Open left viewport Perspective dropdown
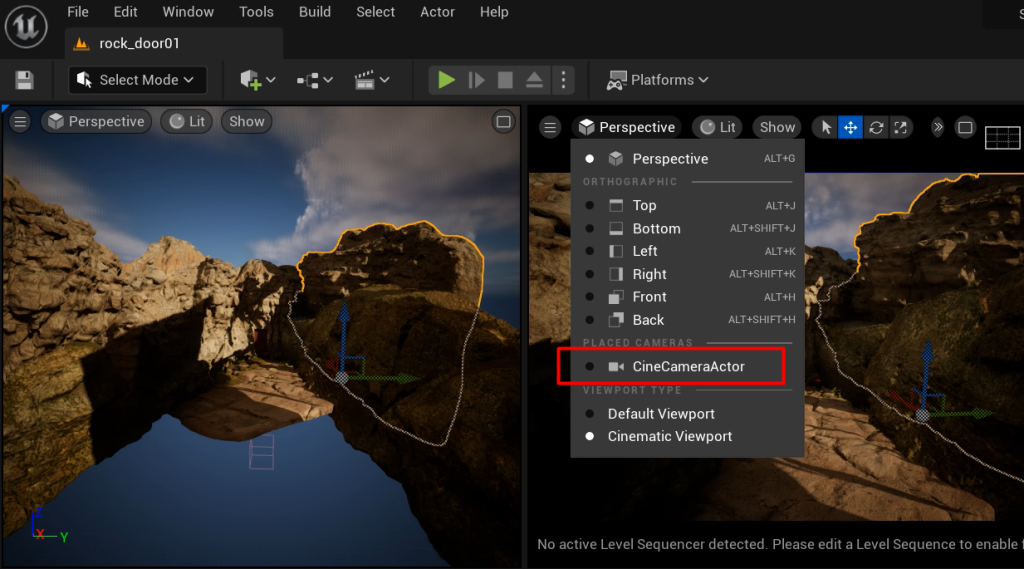The height and width of the screenshot is (569, 1024). (x=97, y=122)
